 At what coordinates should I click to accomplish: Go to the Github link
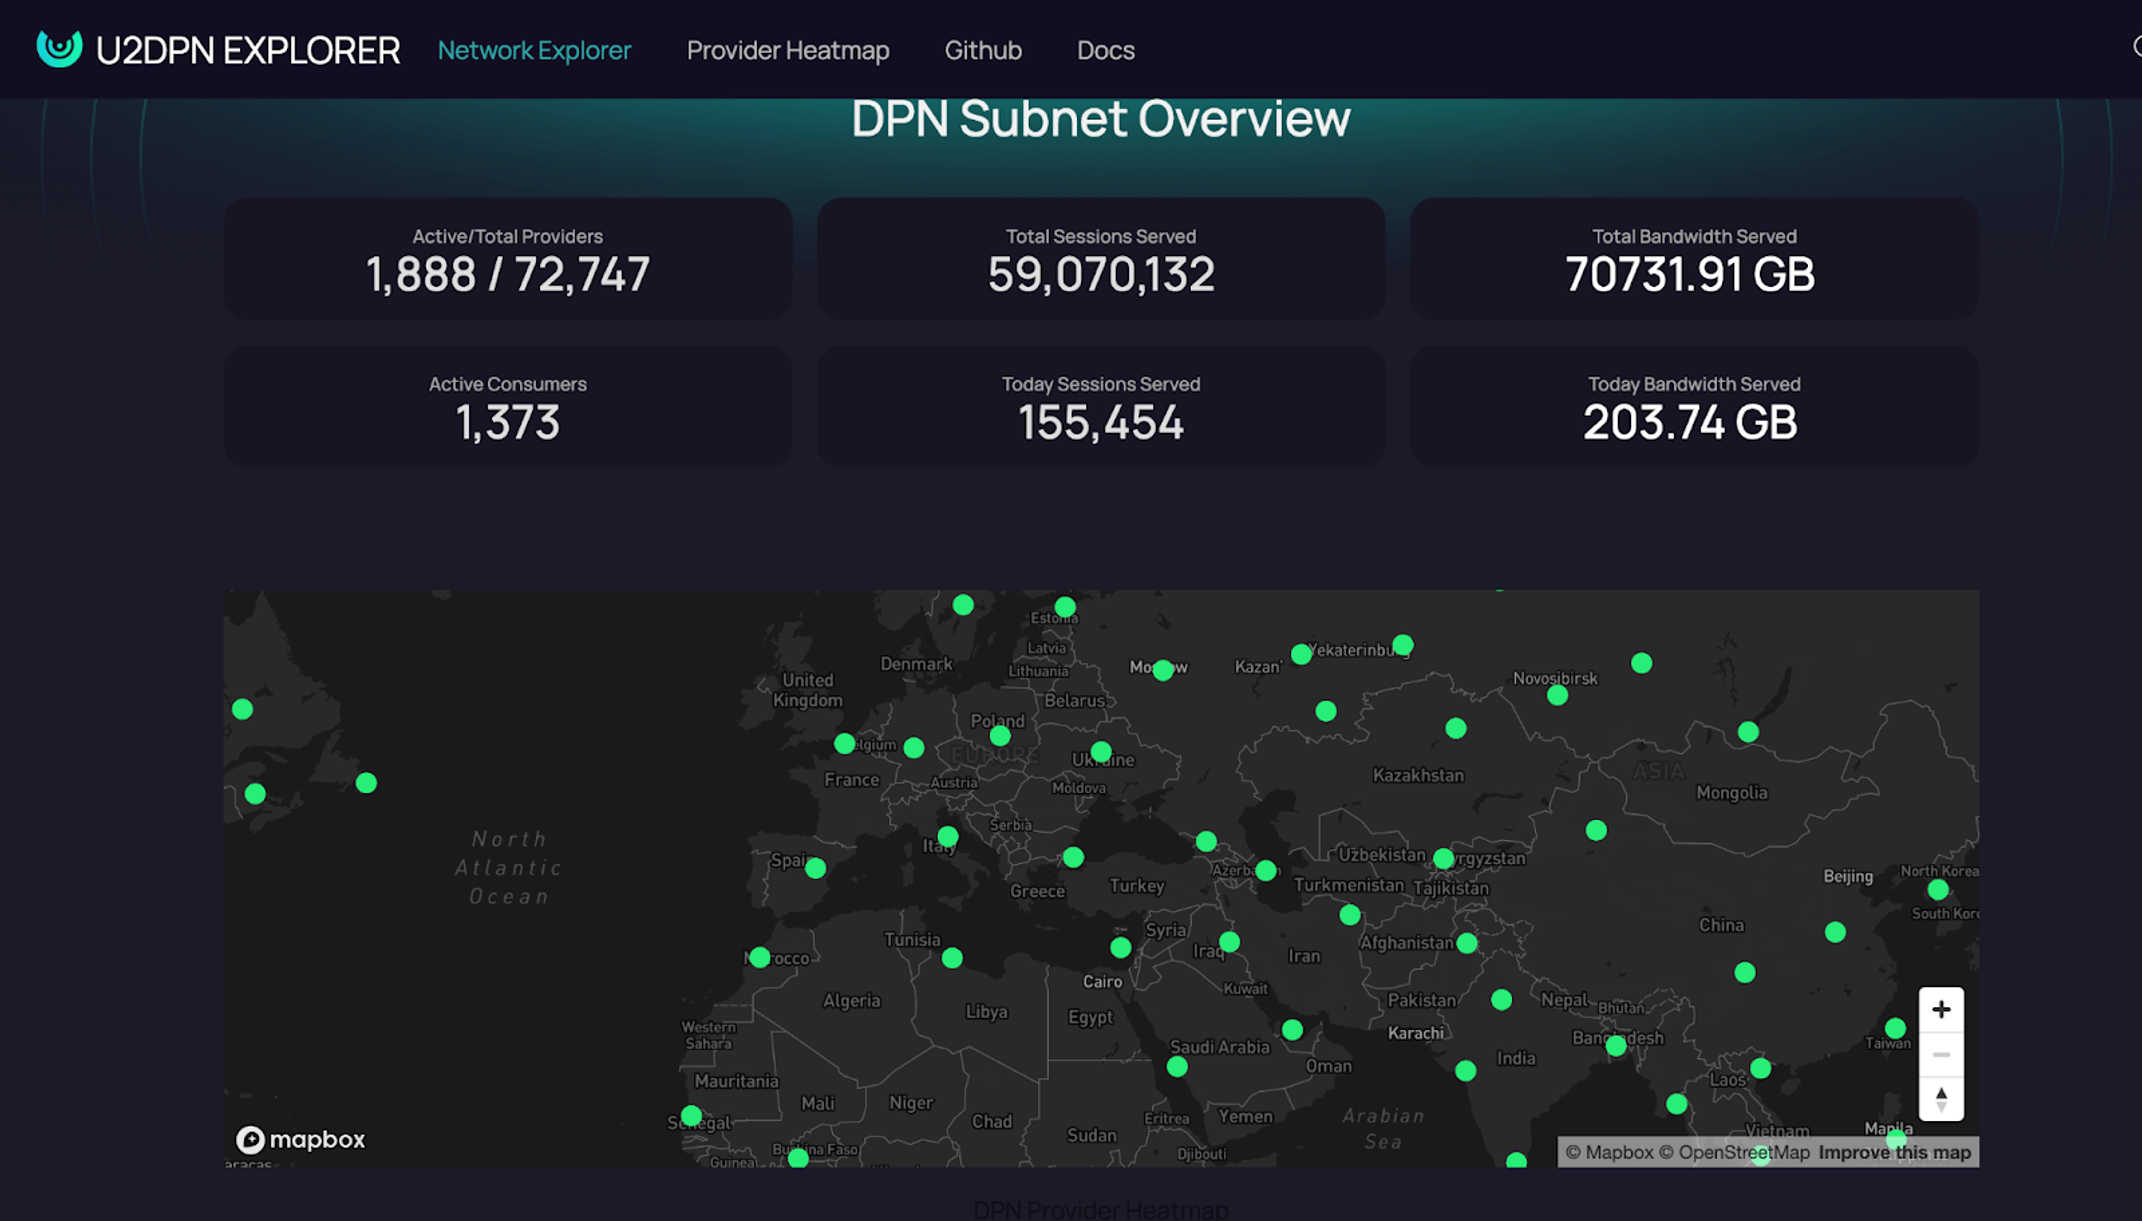pos(982,50)
